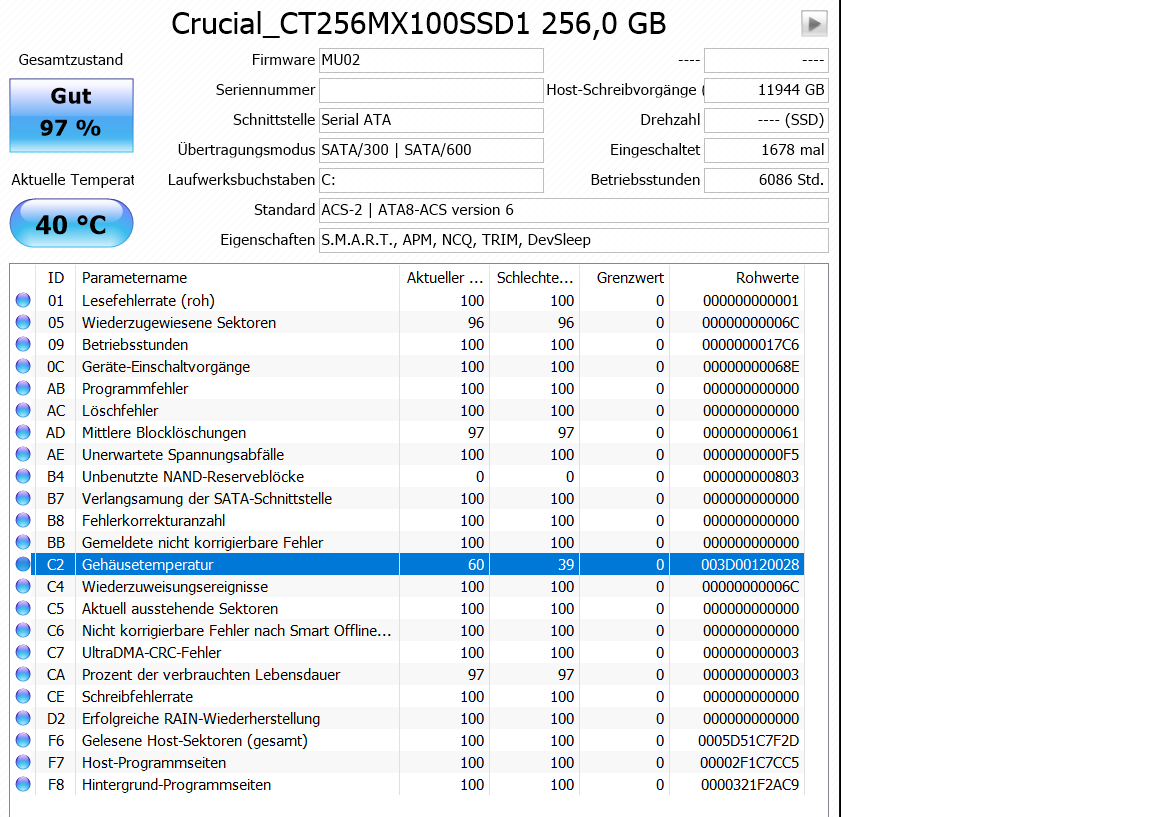Image resolution: width=1152 pixels, height=817 pixels.
Task: Click the ID column header
Action: pos(56,278)
